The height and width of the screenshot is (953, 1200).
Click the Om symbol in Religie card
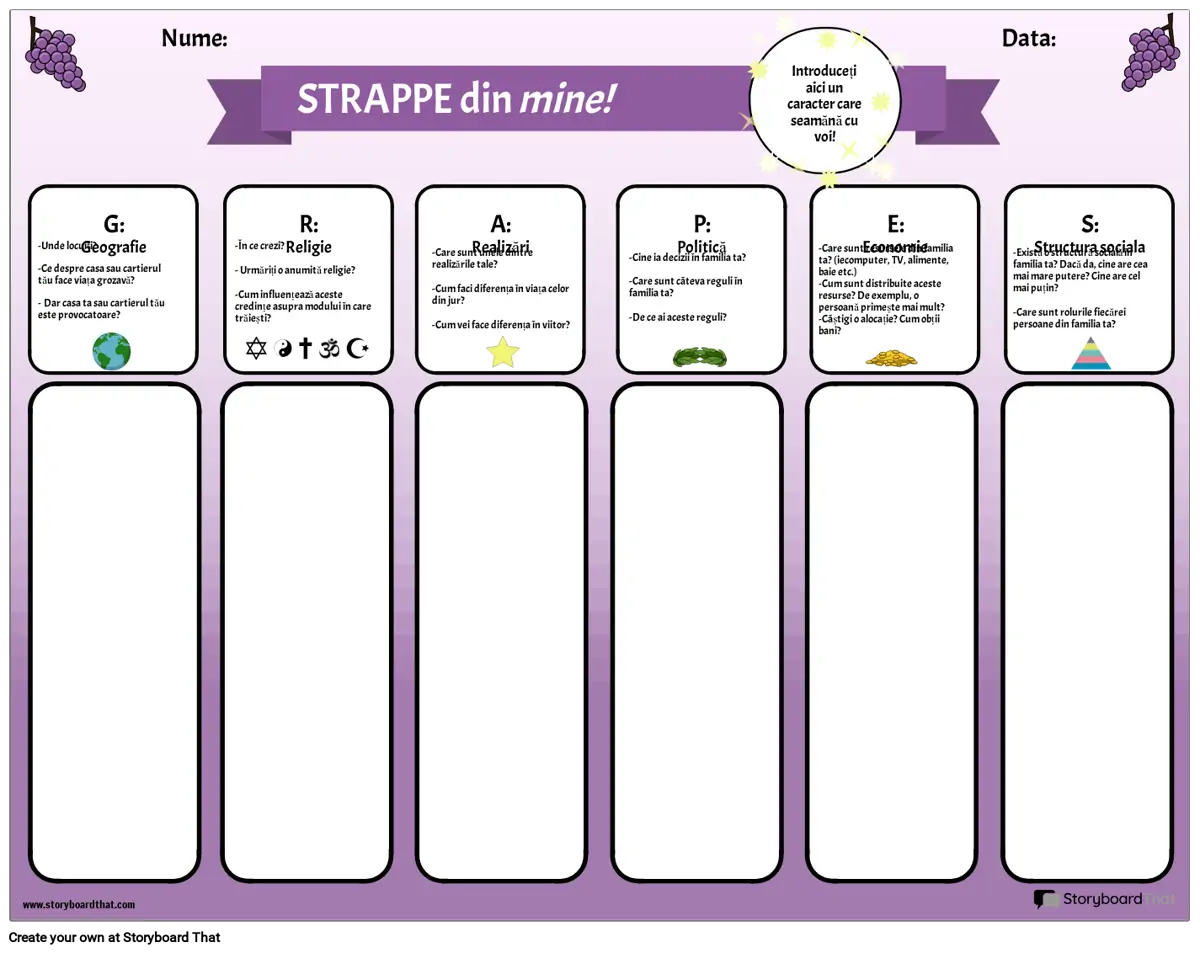(330, 349)
